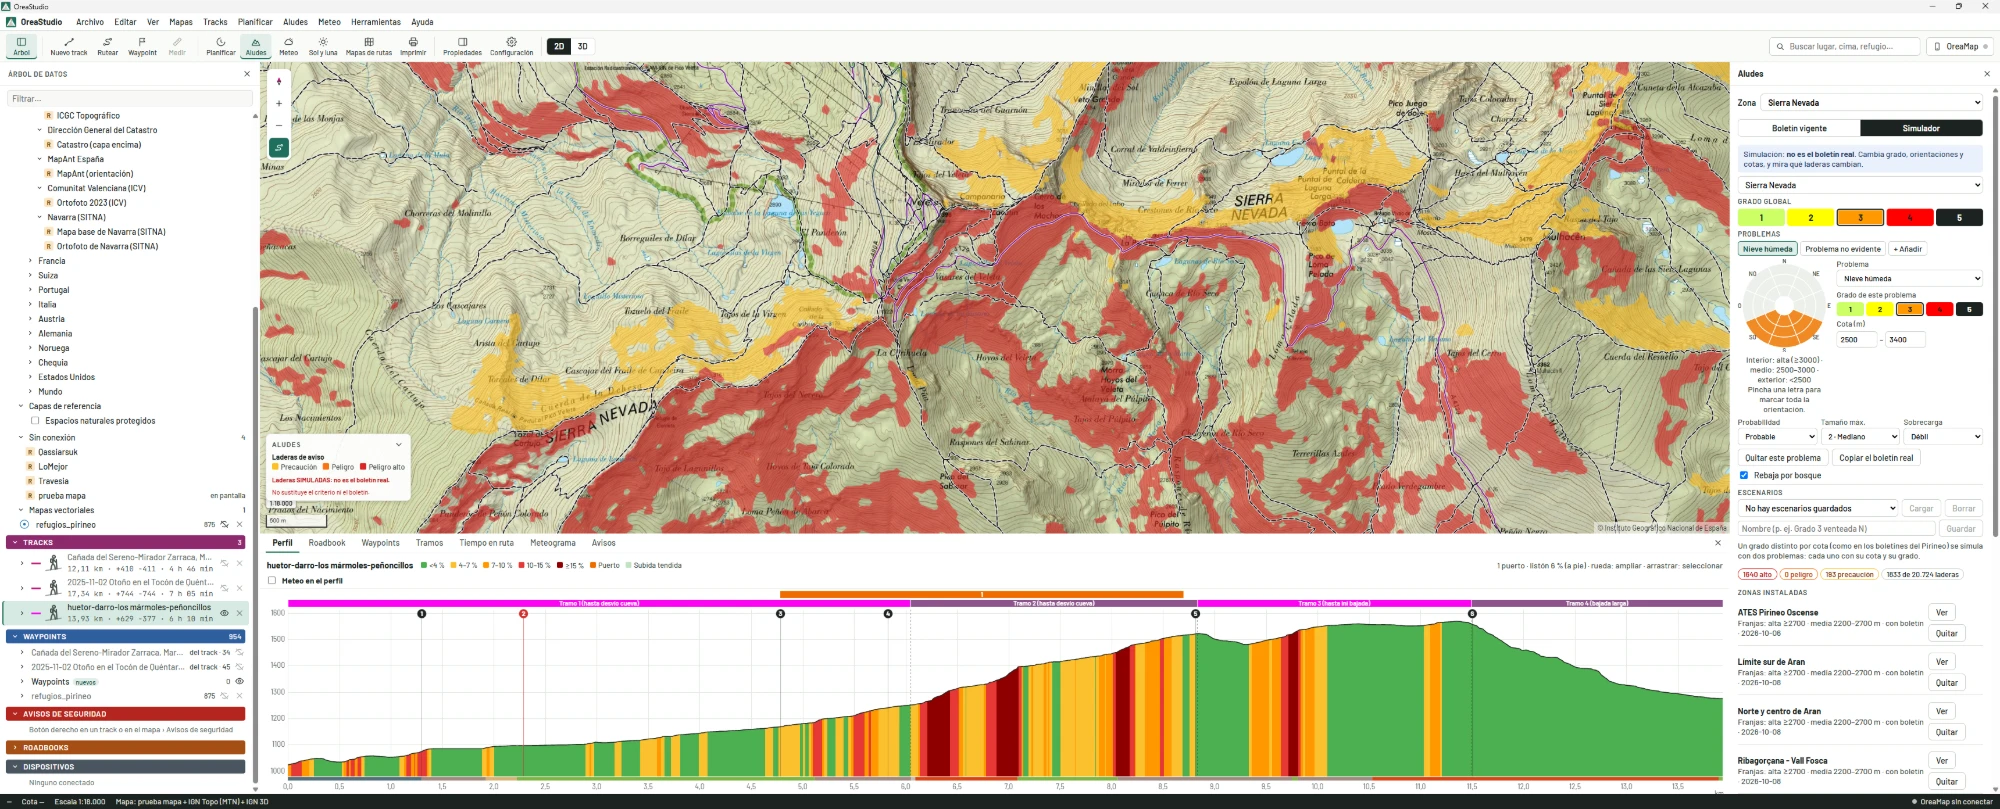Toggle visibility of Waypoints nuevos group
This screenshot has width=2000, height=809.
pos(239,681)
